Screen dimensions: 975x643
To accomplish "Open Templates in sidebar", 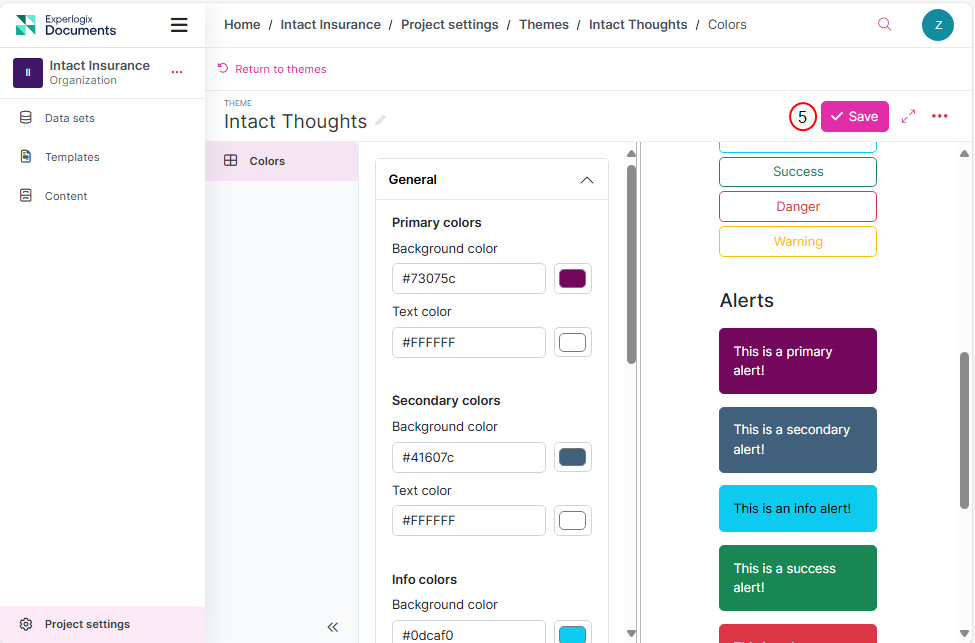I will [71, 157].
